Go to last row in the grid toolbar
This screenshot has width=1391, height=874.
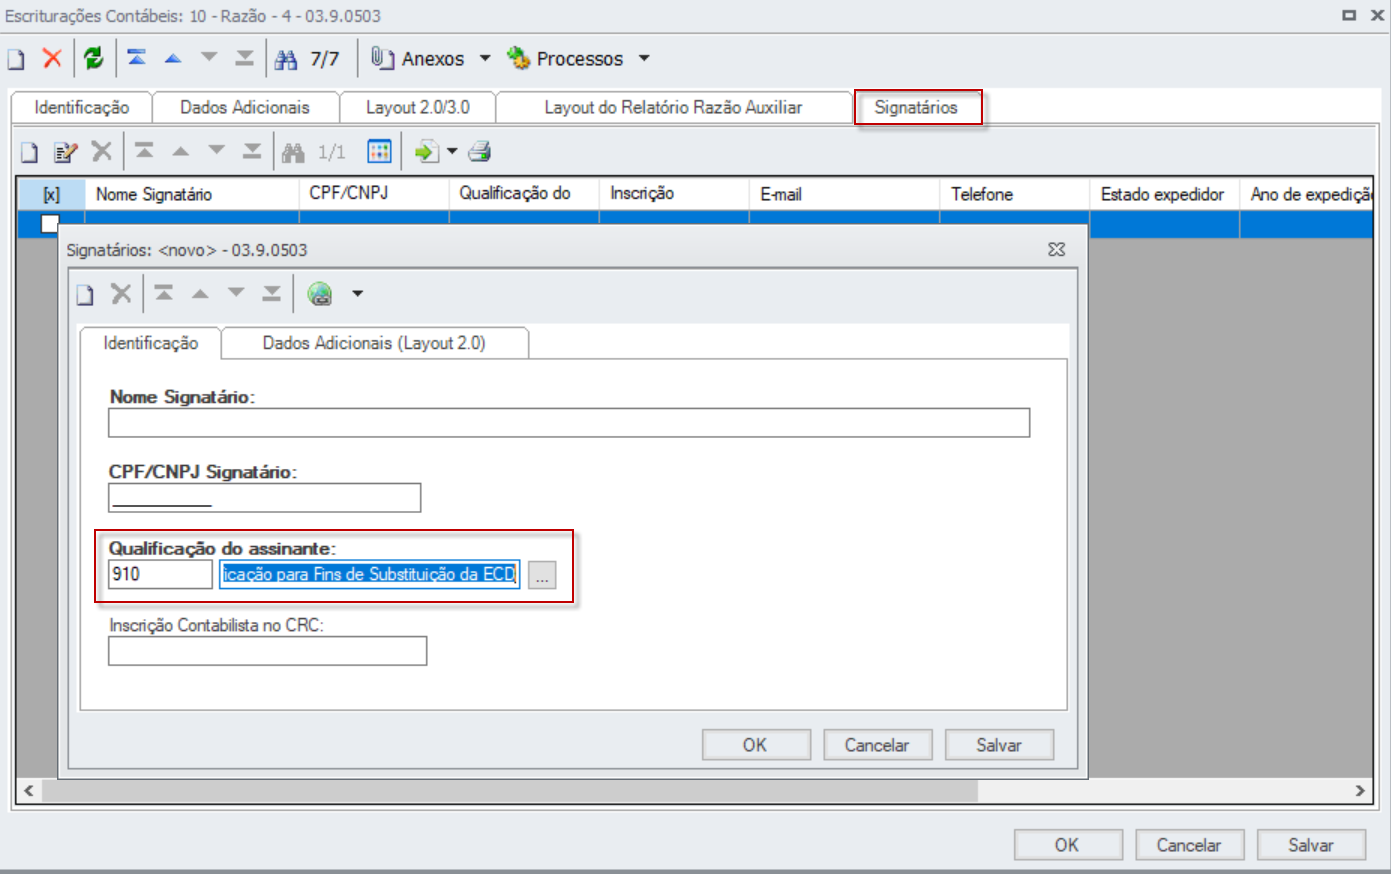(x=252, y=151)
